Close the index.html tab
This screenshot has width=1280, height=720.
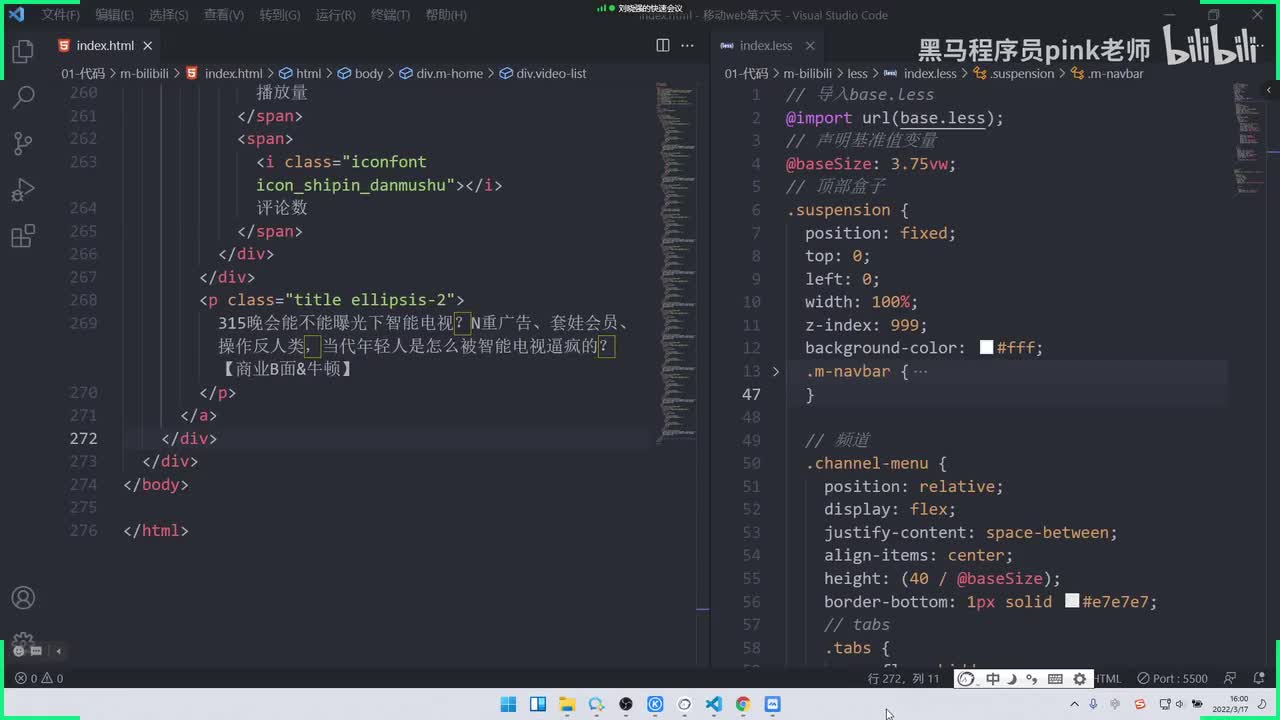(148, 46)
